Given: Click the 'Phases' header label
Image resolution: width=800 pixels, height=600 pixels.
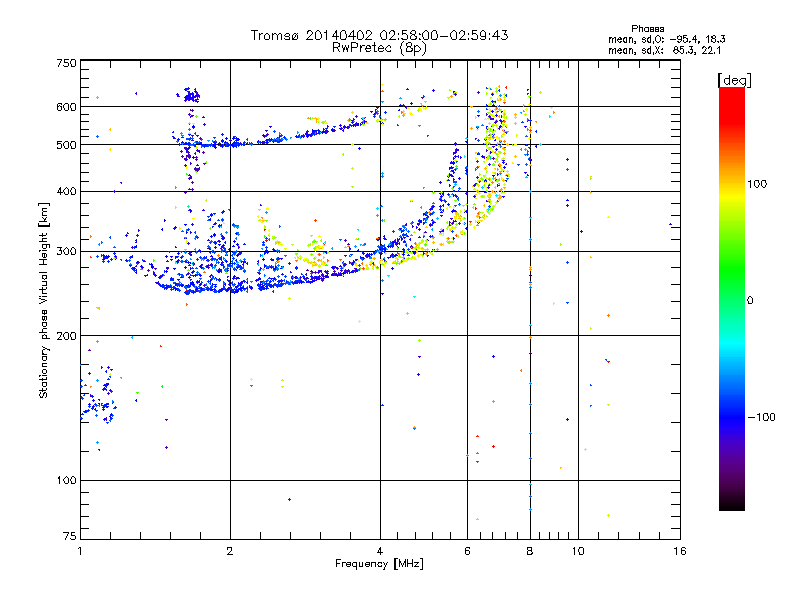Looking at the screenshot, I should 647,29.
